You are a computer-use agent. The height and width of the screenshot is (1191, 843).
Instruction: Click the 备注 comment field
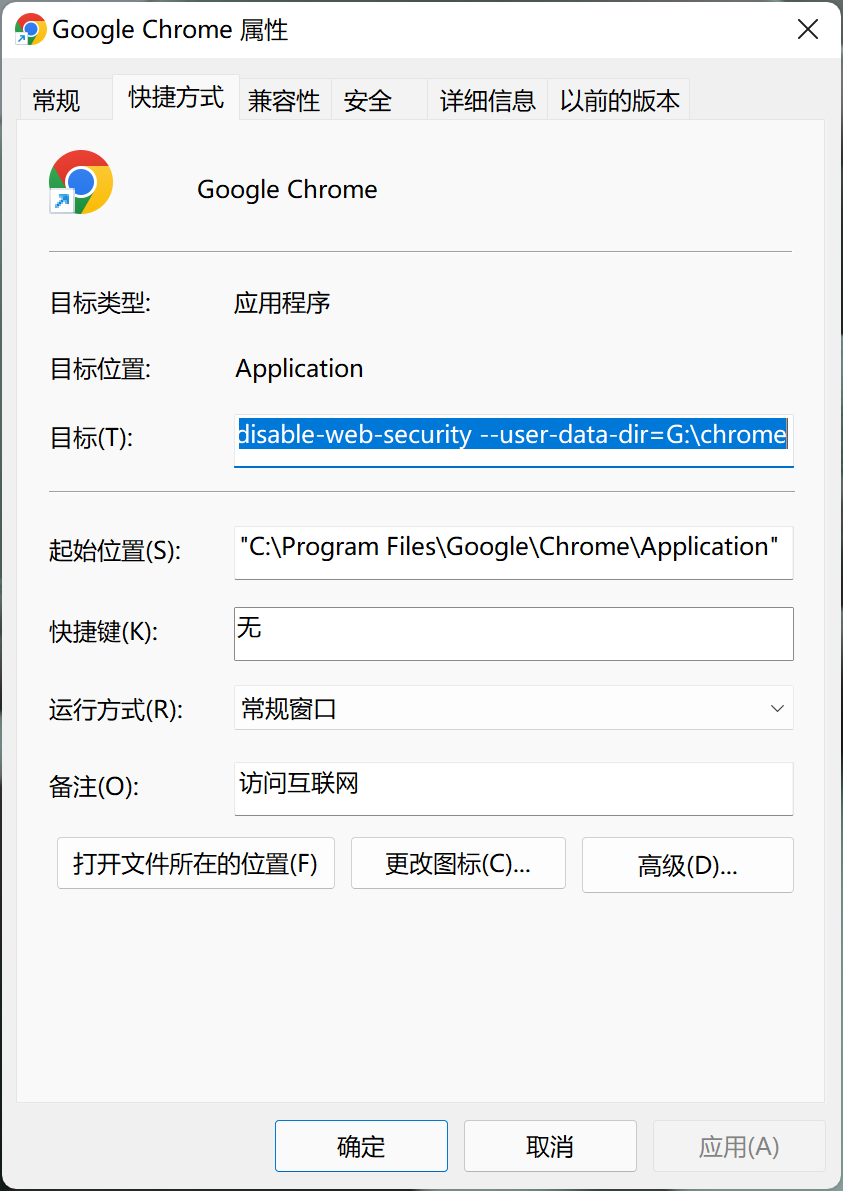513,787
